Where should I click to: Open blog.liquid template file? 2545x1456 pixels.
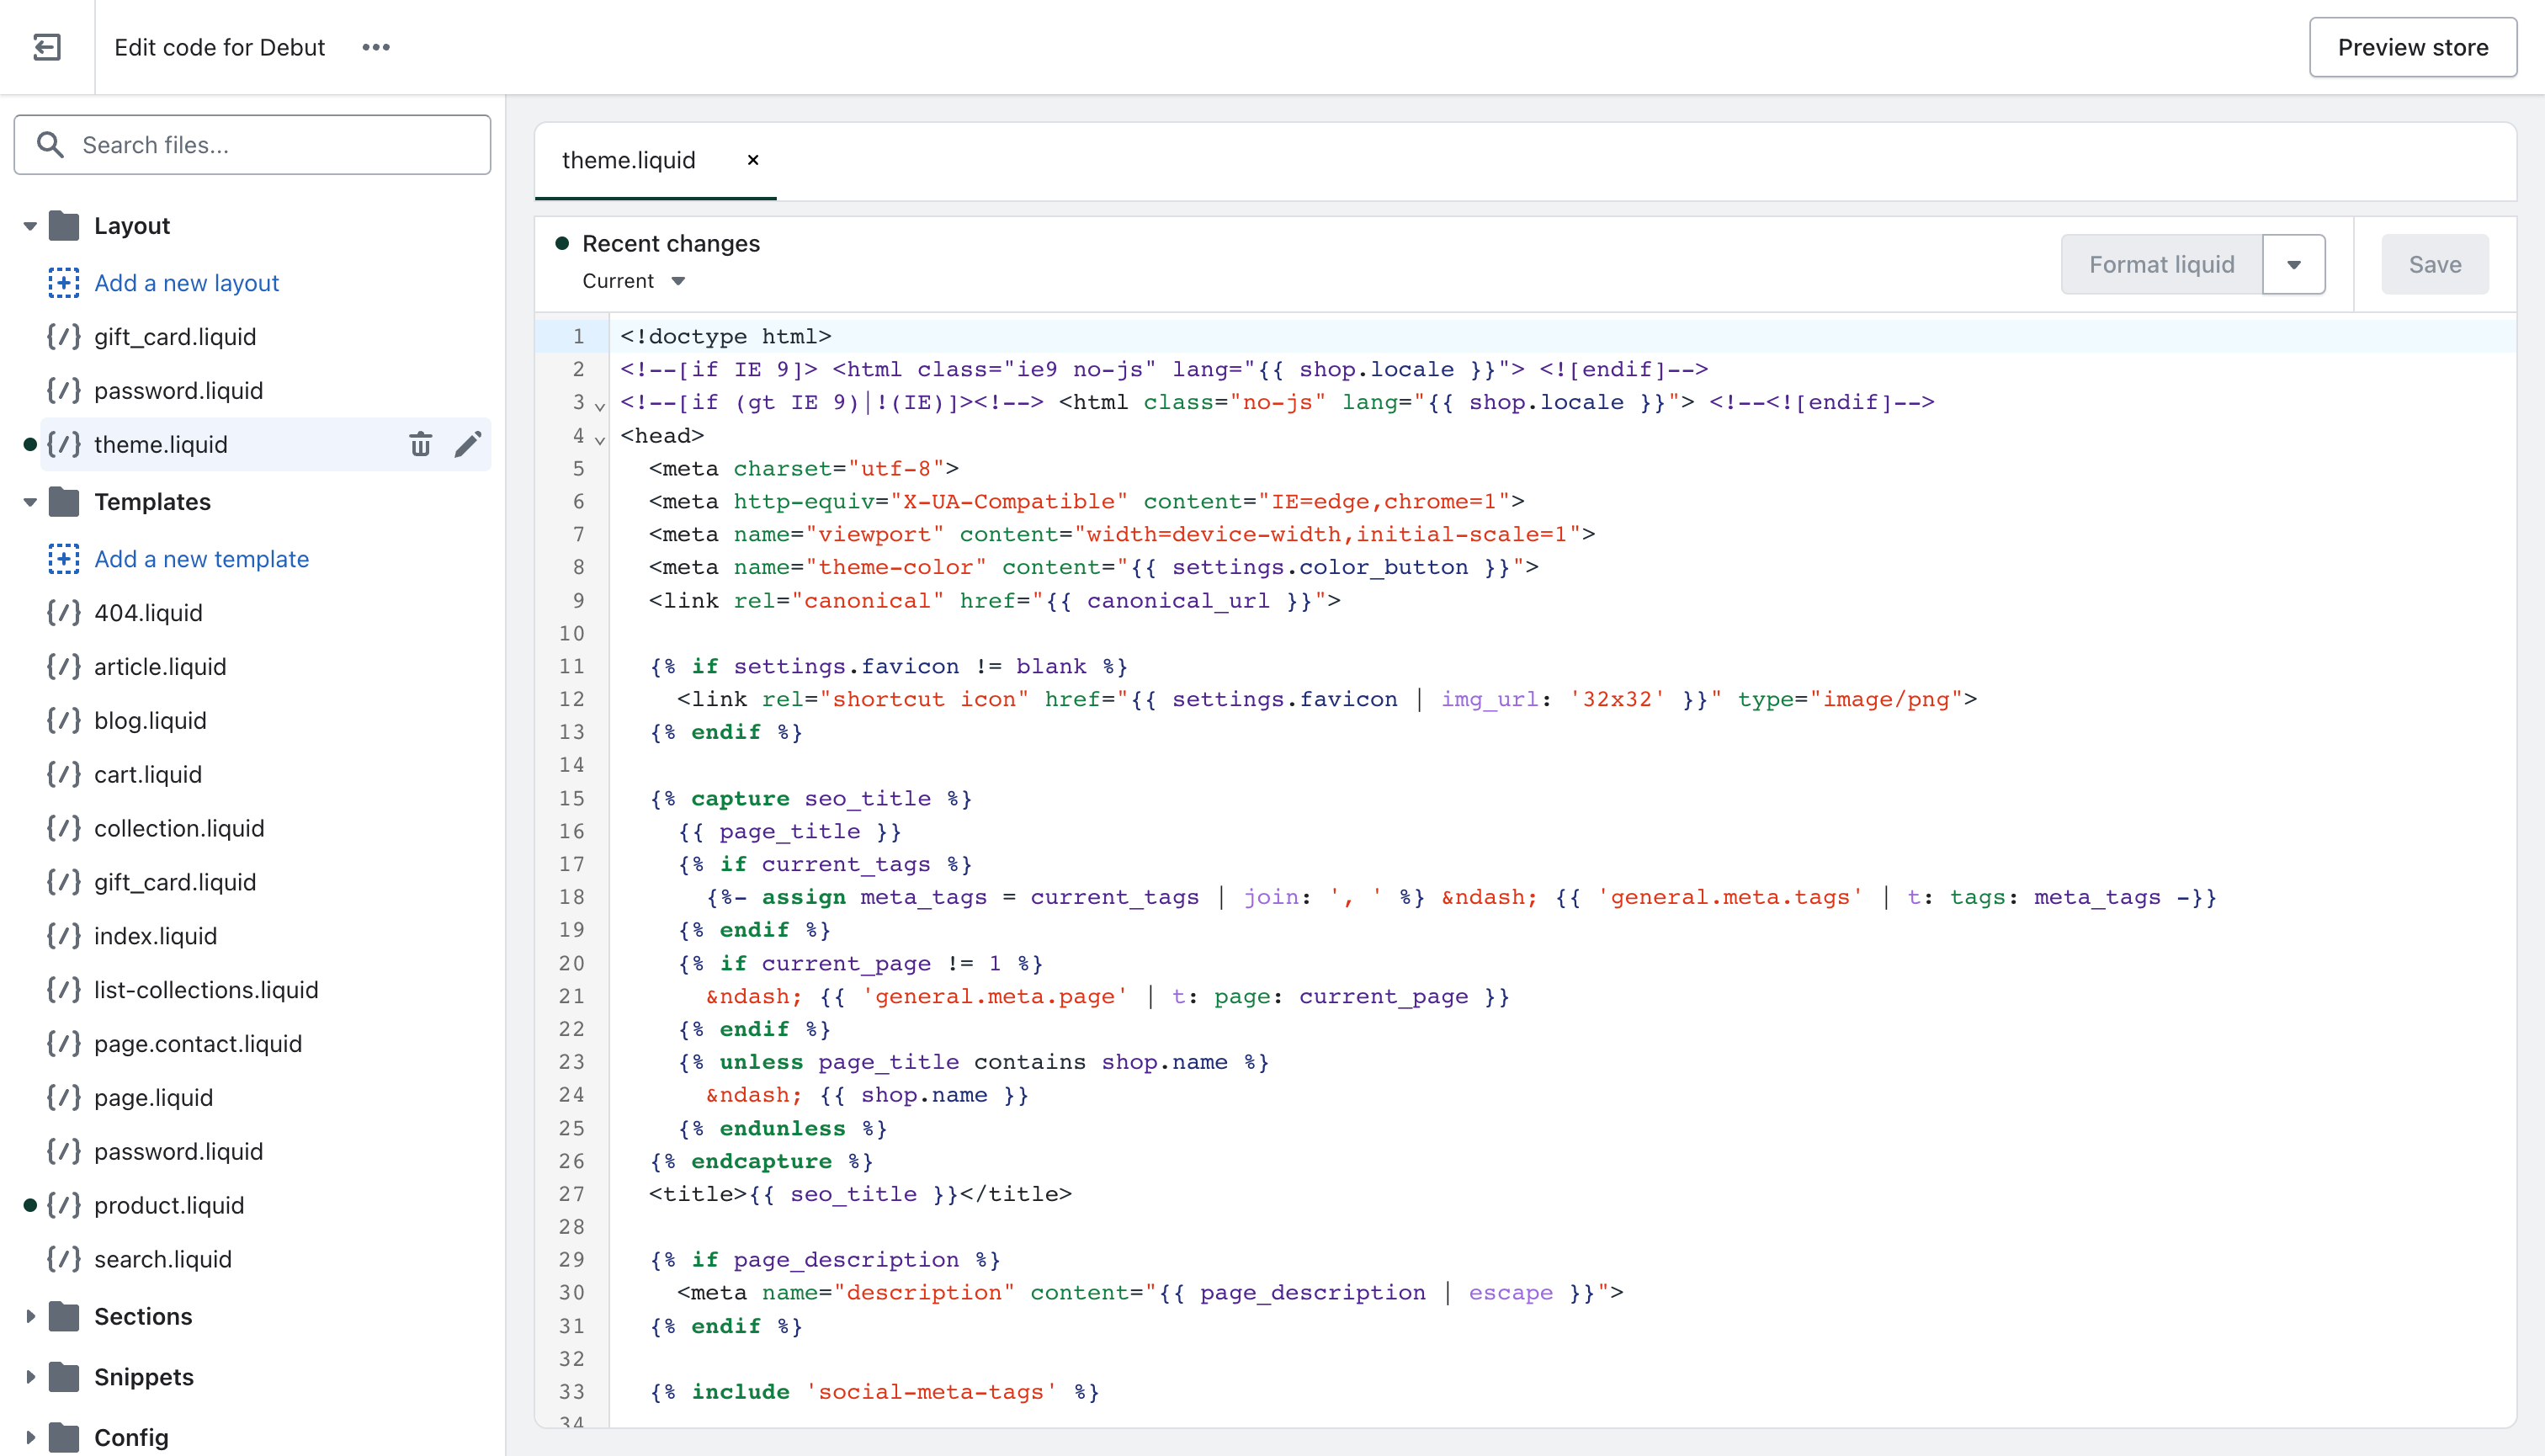(150, 721)
